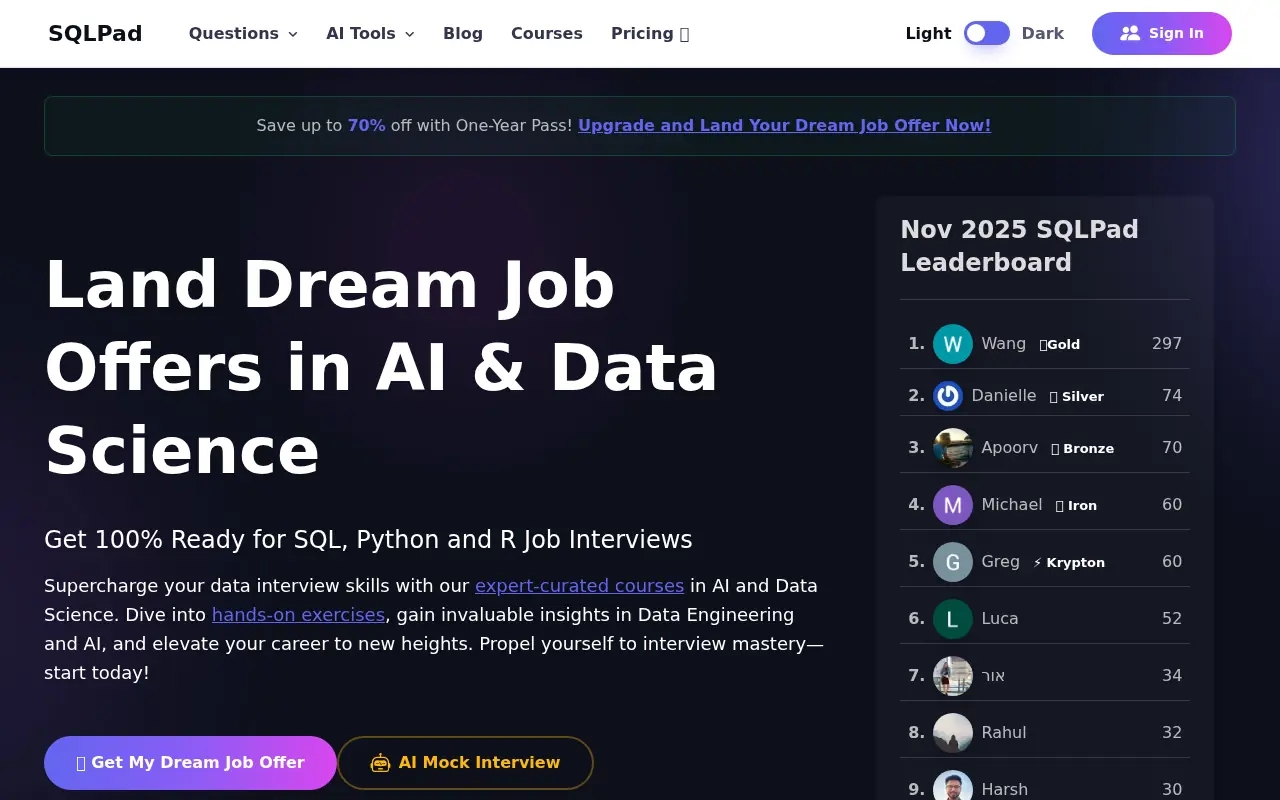Follow the expert-curated courses link

coord(579,585)
